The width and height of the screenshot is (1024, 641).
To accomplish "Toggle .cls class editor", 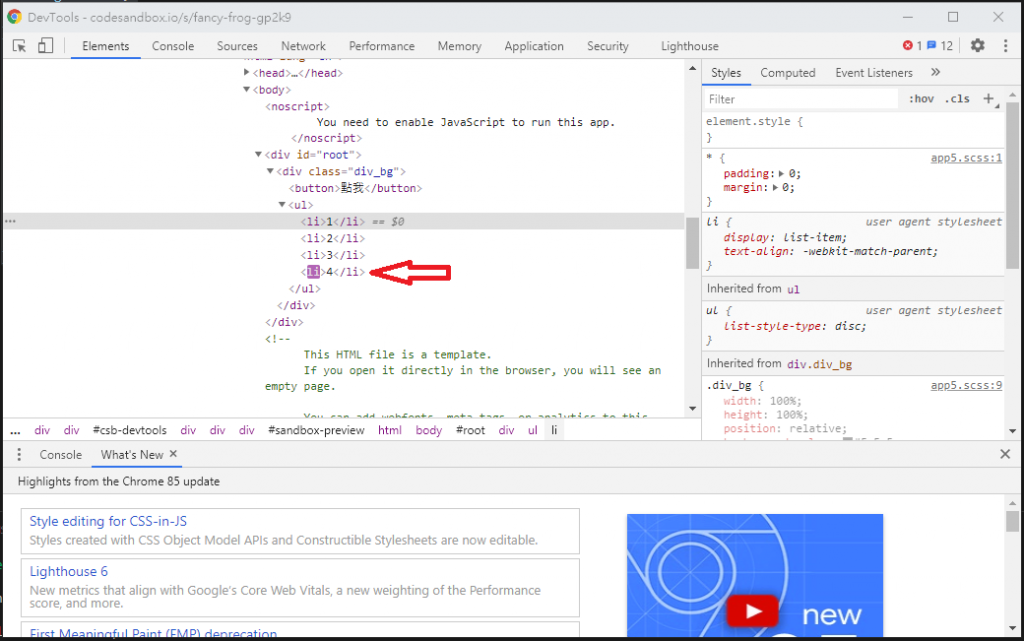I will 957,99.
